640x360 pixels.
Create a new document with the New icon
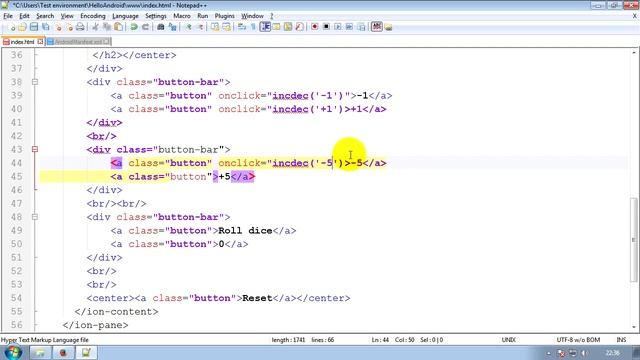(x=12, y=27)
